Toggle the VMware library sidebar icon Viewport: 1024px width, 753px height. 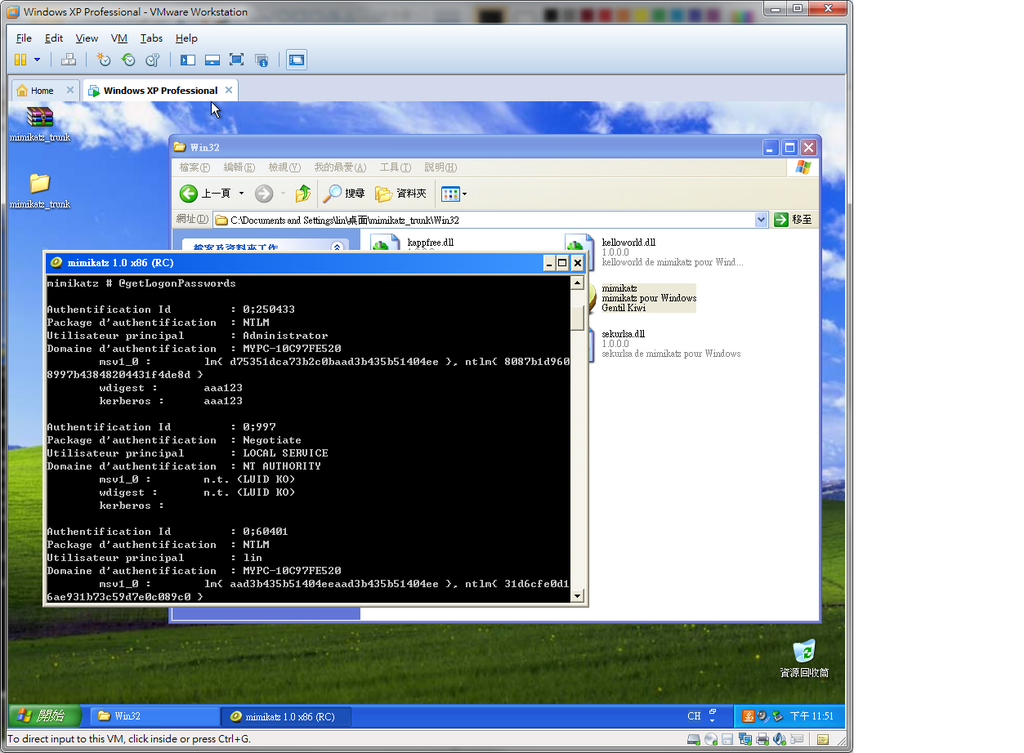coord(188,60)
